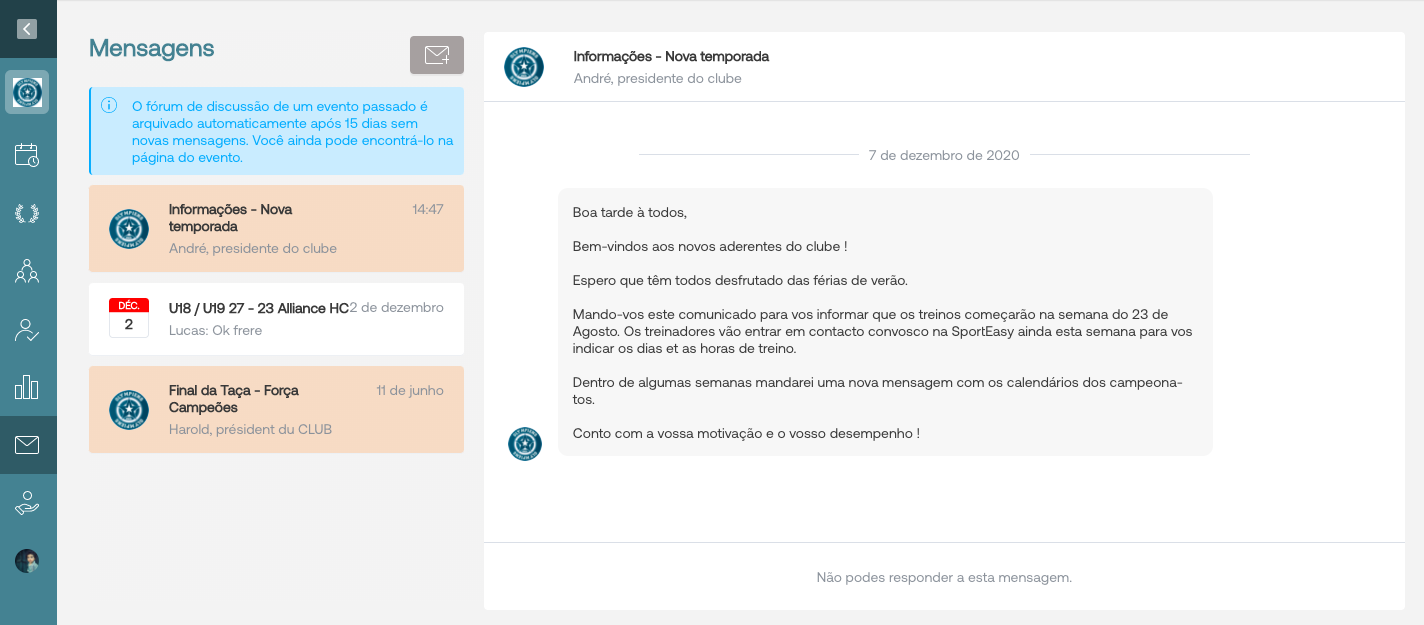Open the hand-holding-person sponsorship icon
The image size is (1424, 625).
pos(27,503)
